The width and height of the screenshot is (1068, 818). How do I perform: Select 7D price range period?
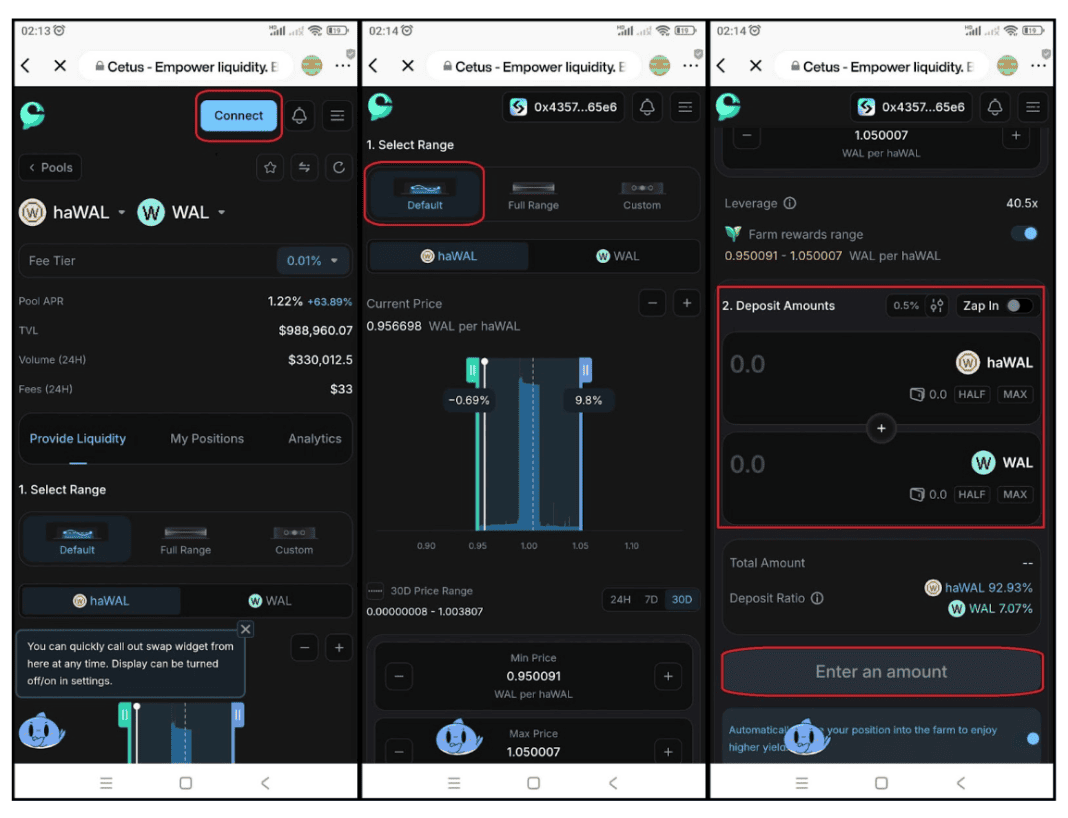click(651, 599)
